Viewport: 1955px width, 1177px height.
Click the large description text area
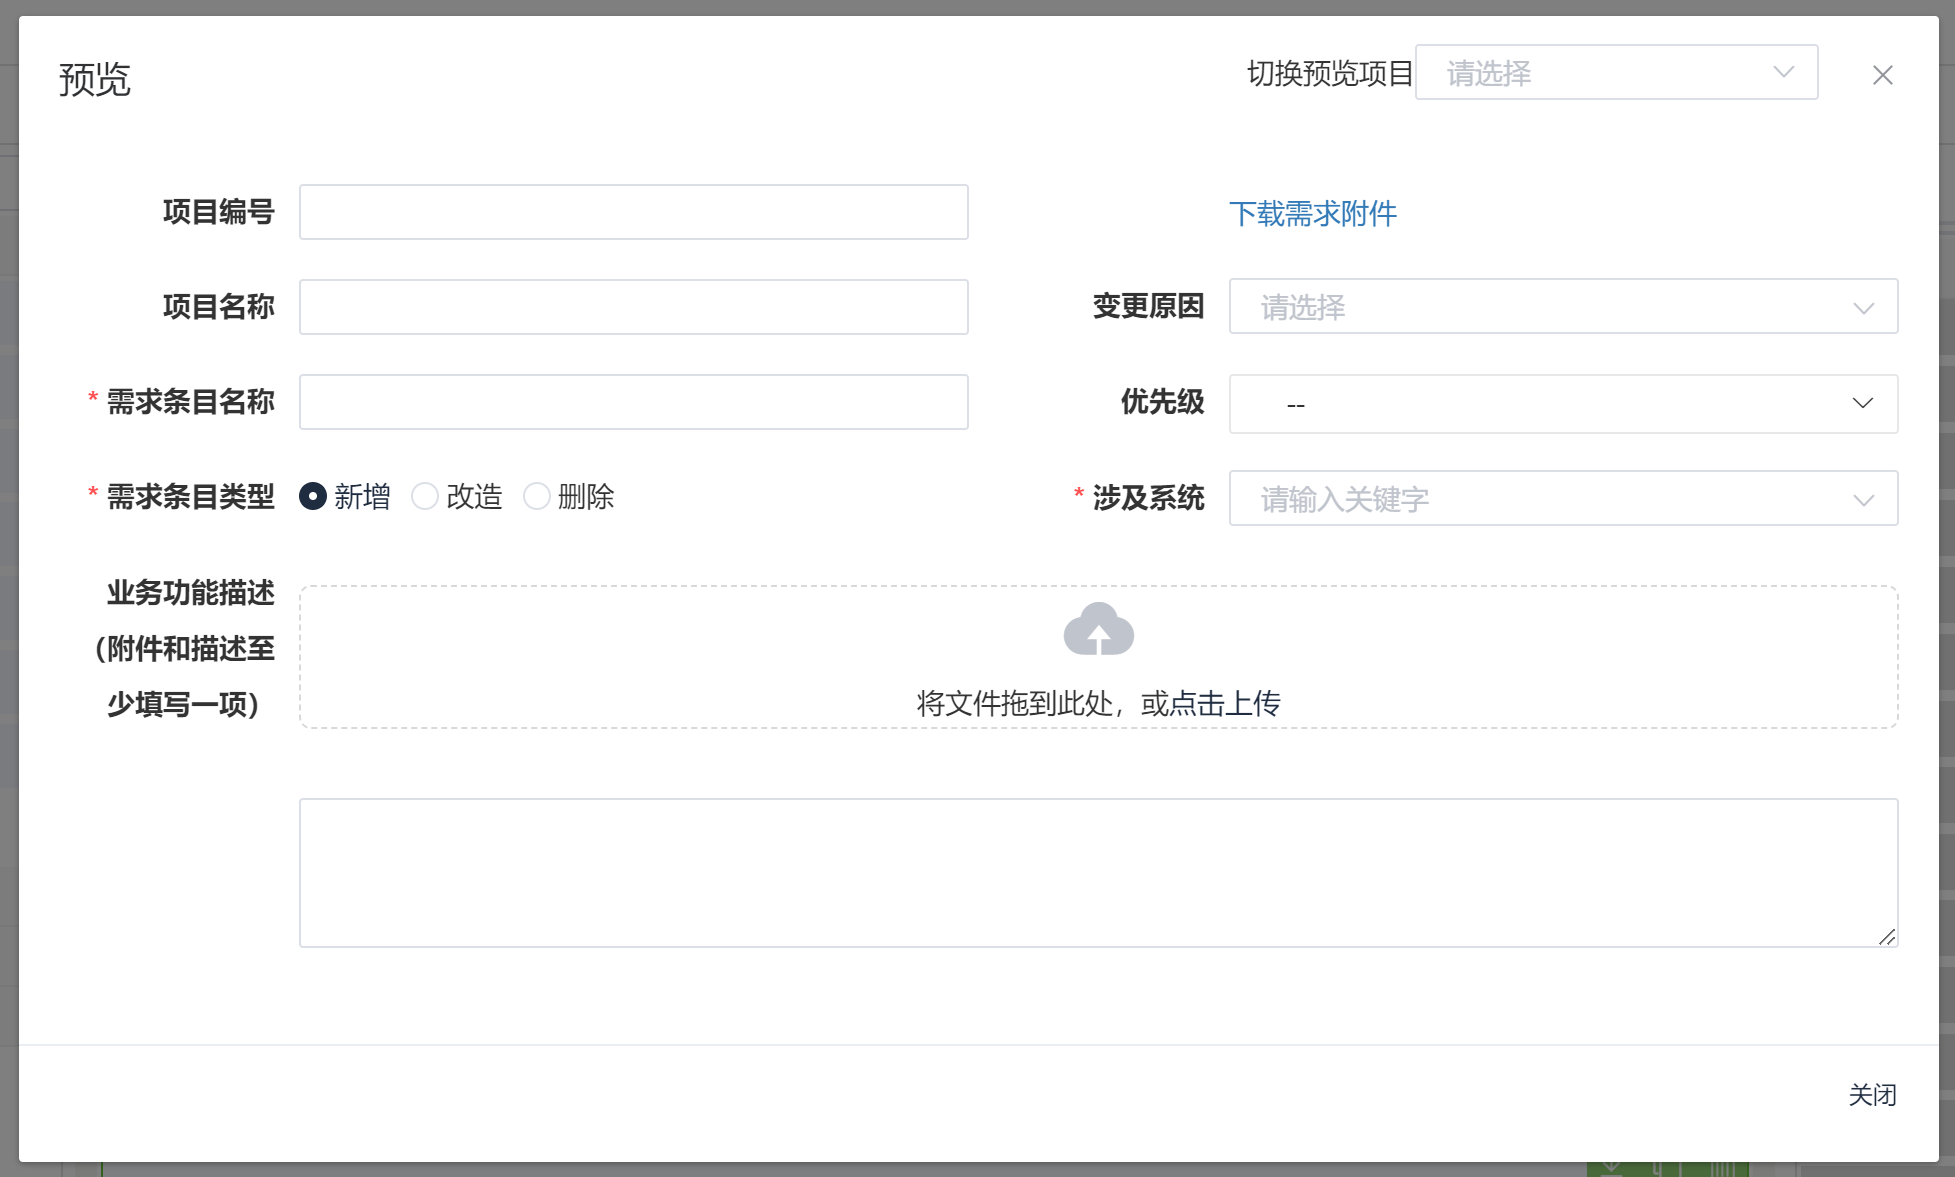tap(1098, 871)
